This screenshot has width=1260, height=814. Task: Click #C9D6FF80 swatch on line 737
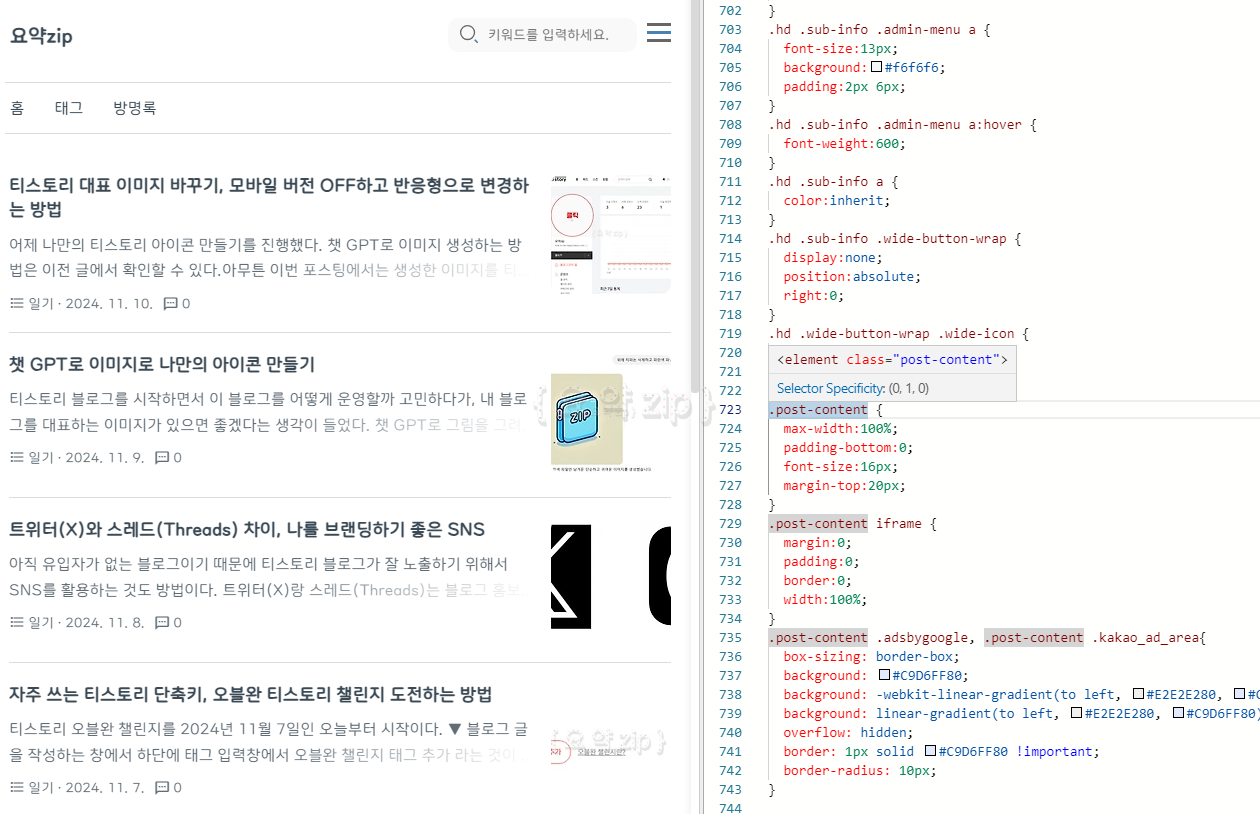[884, 675]
